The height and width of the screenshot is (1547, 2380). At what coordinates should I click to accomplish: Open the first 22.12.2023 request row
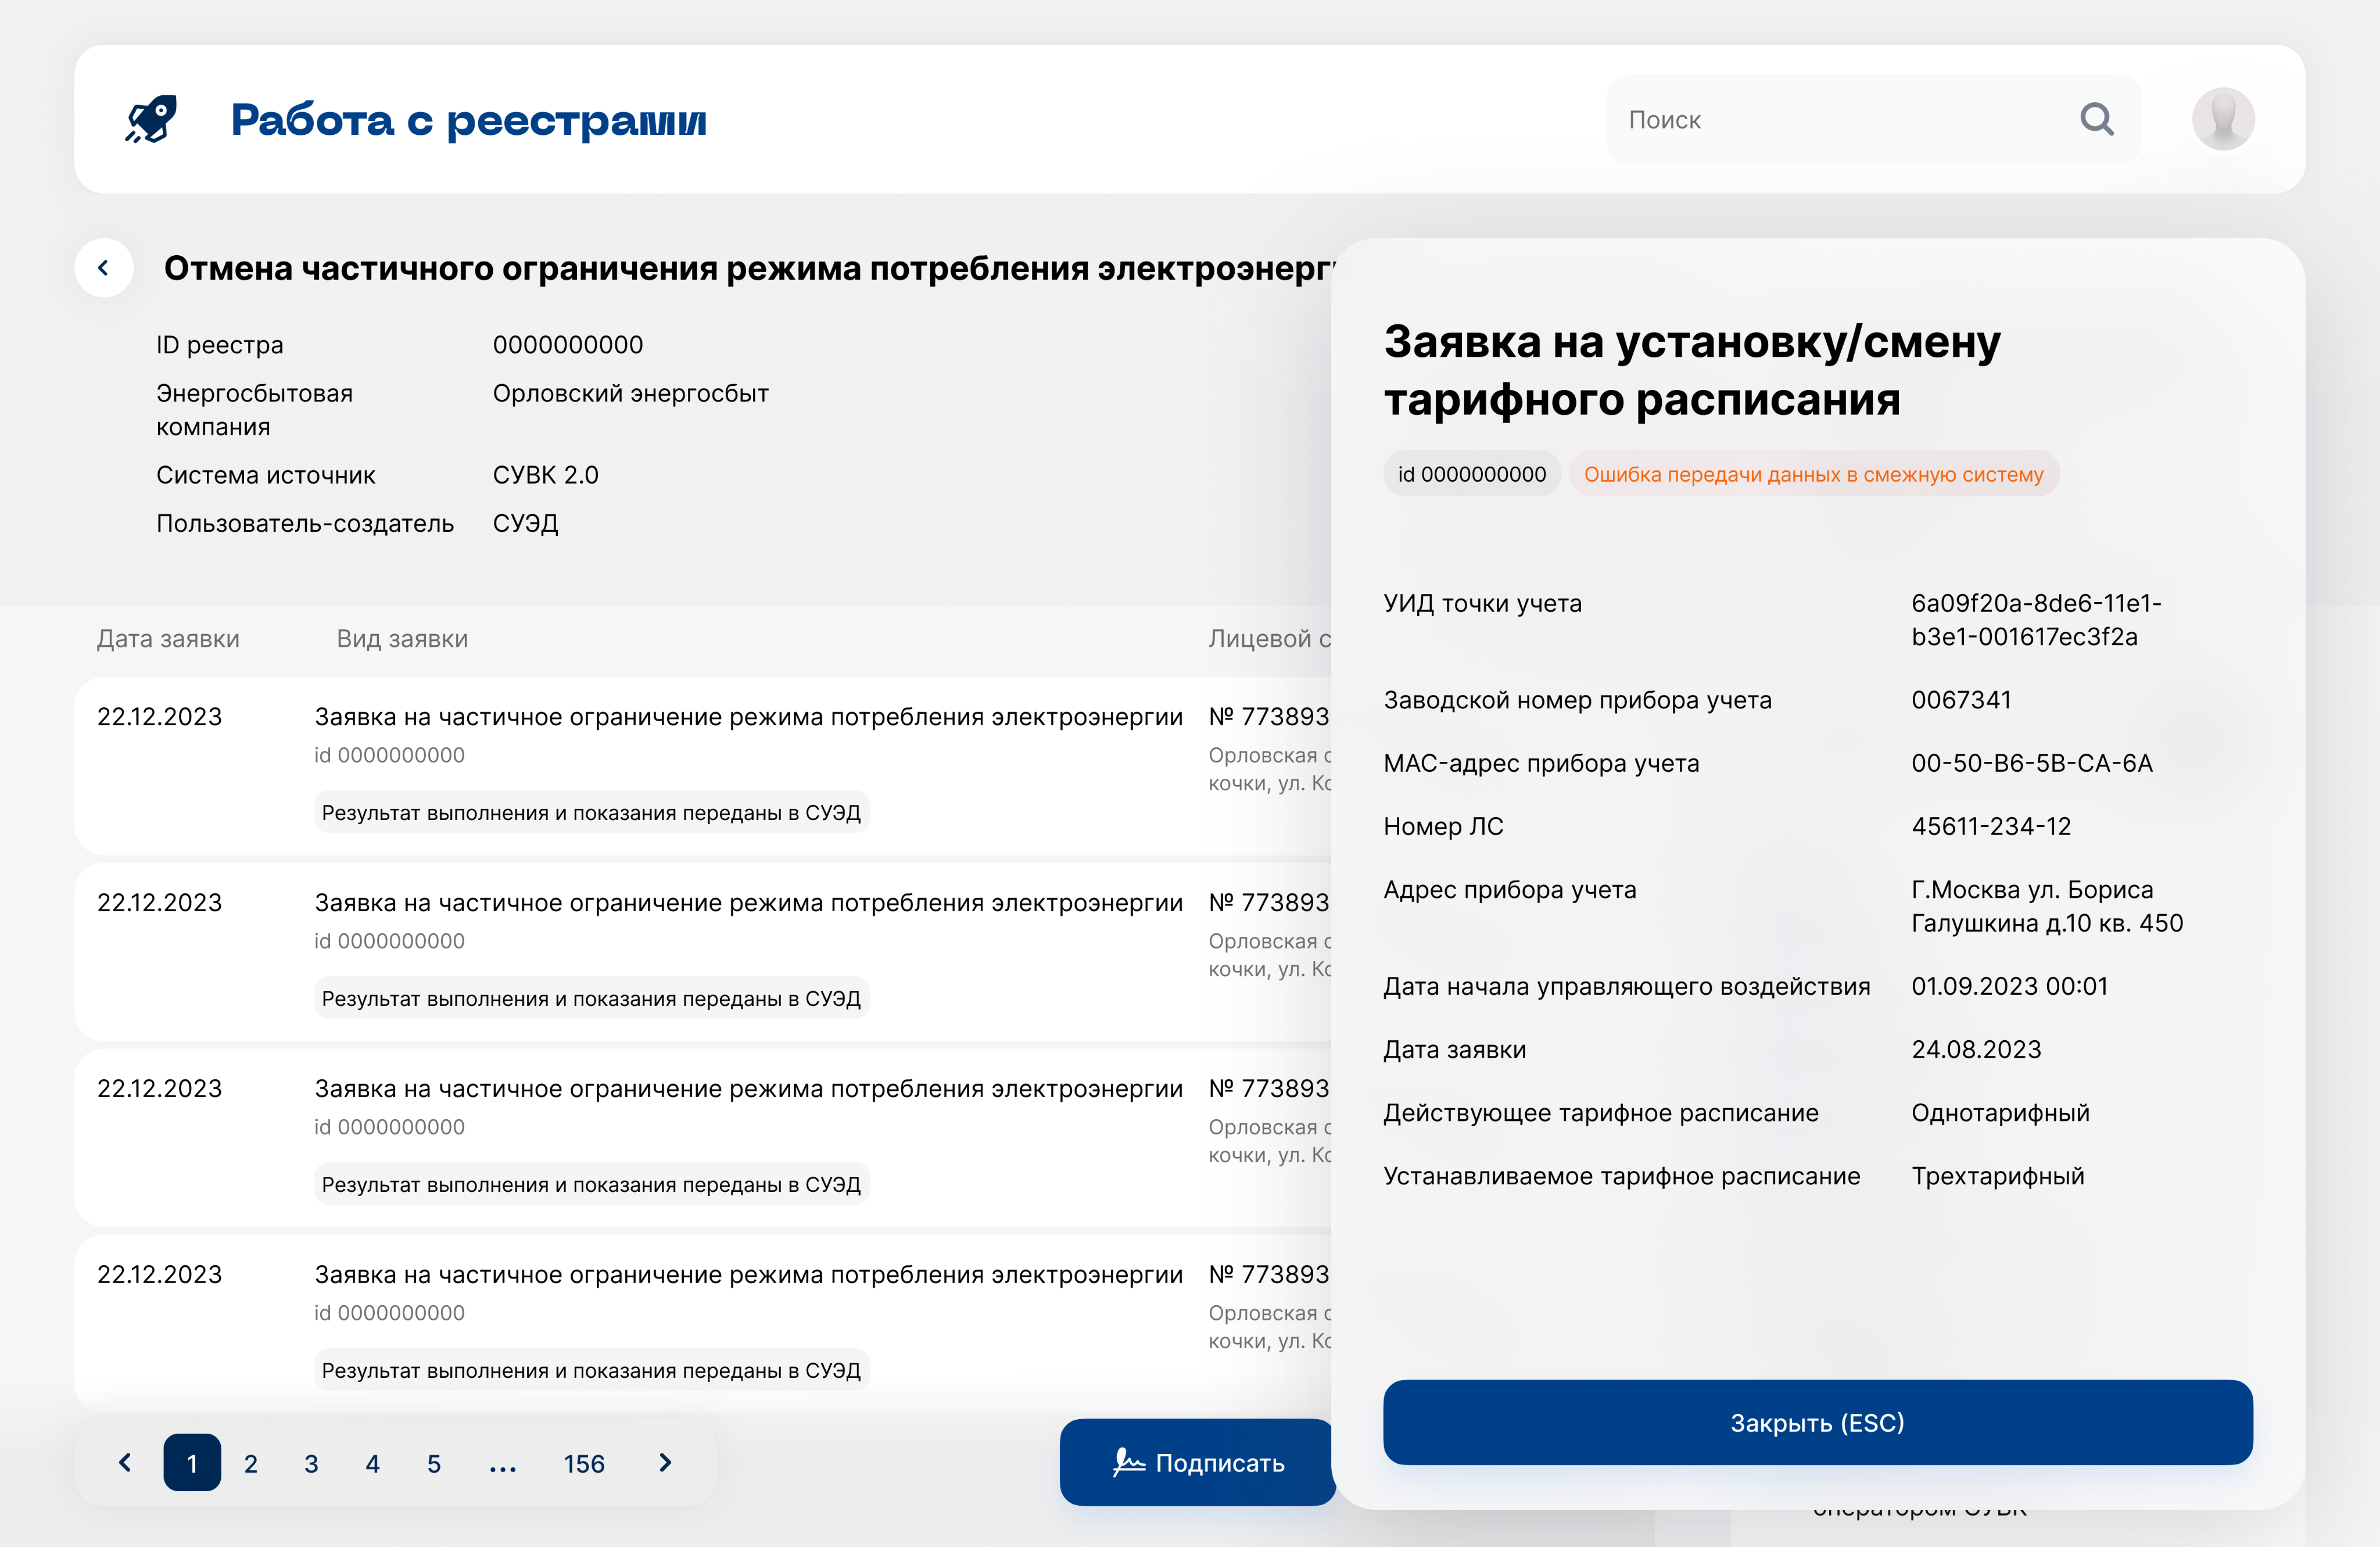[700, 765]
